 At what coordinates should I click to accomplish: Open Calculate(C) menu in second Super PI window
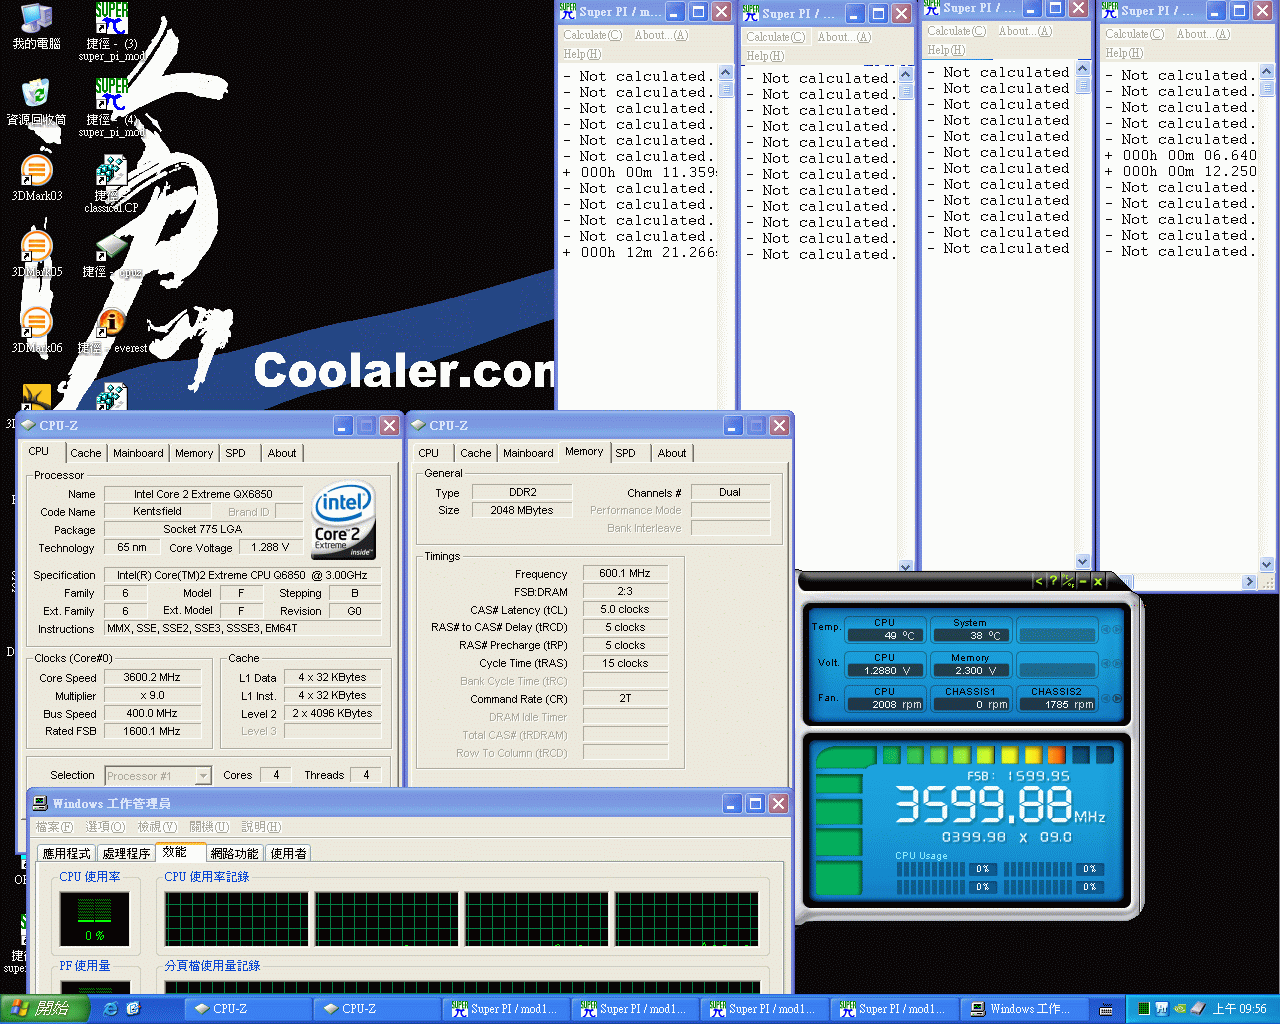coord(775,37)
